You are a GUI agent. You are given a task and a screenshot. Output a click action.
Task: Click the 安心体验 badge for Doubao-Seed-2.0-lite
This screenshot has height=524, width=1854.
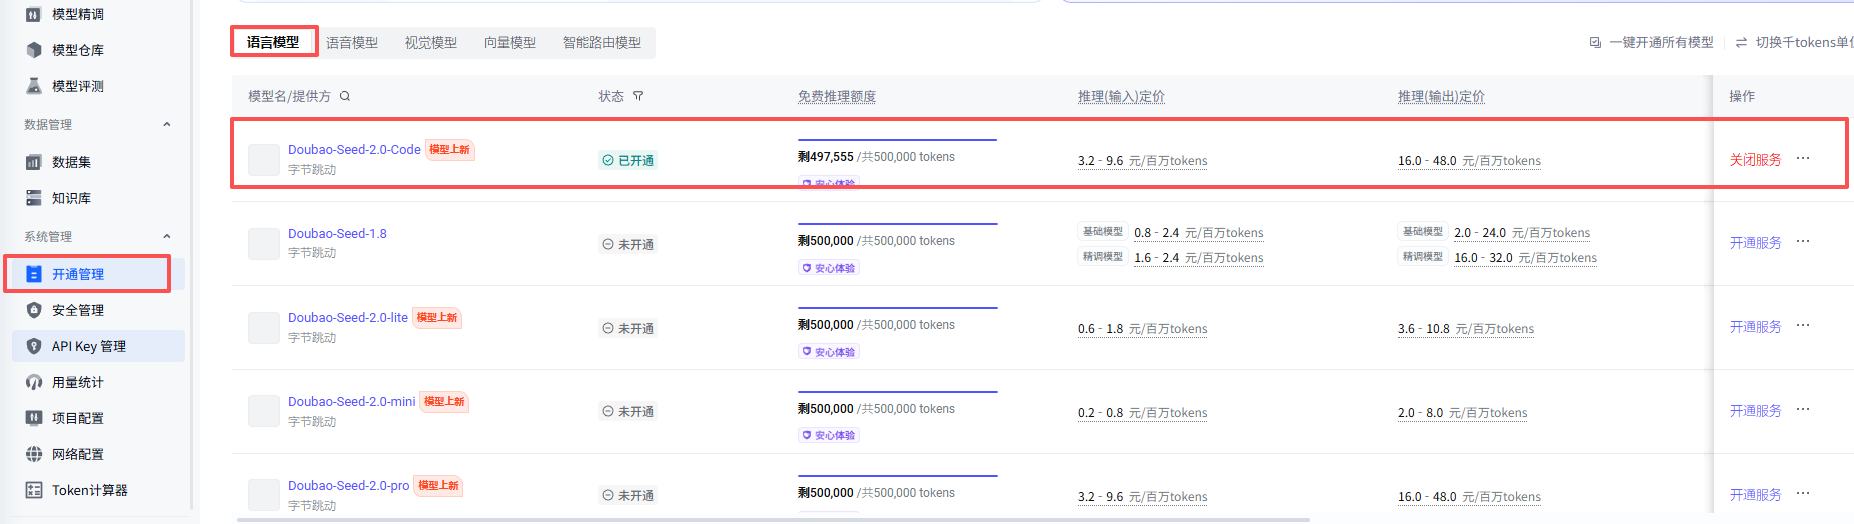[829, 352]
